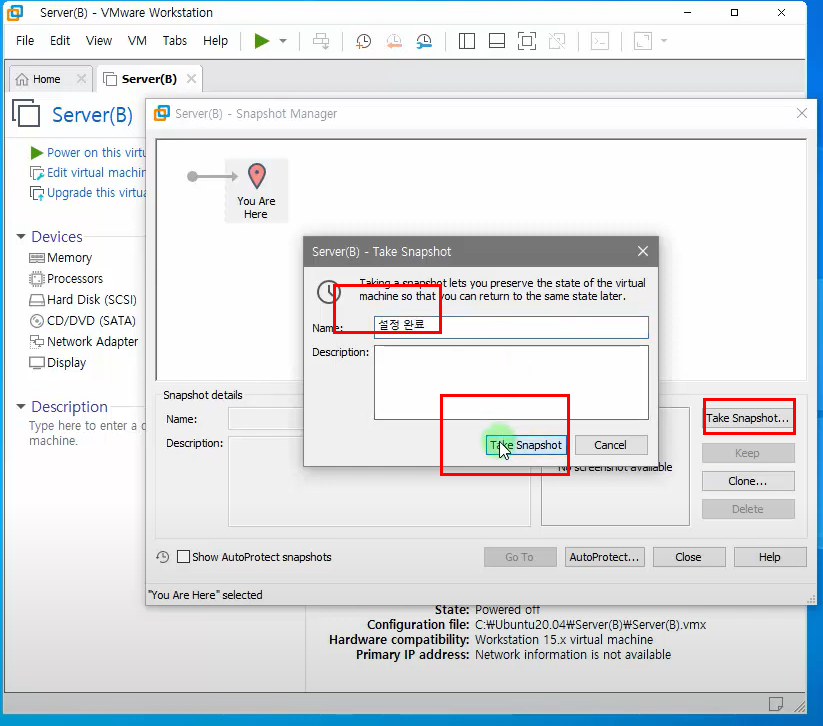Click the Send Ctrl+Alt+Del toolbar icon

[x=321, y=41]
